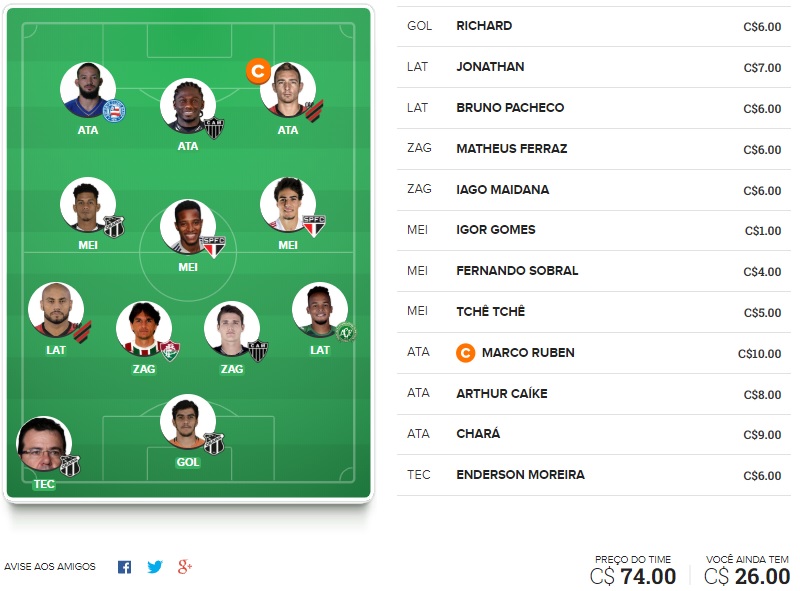Click the Facebook share icon
This screenshot has width=800, height=591.
124,567
